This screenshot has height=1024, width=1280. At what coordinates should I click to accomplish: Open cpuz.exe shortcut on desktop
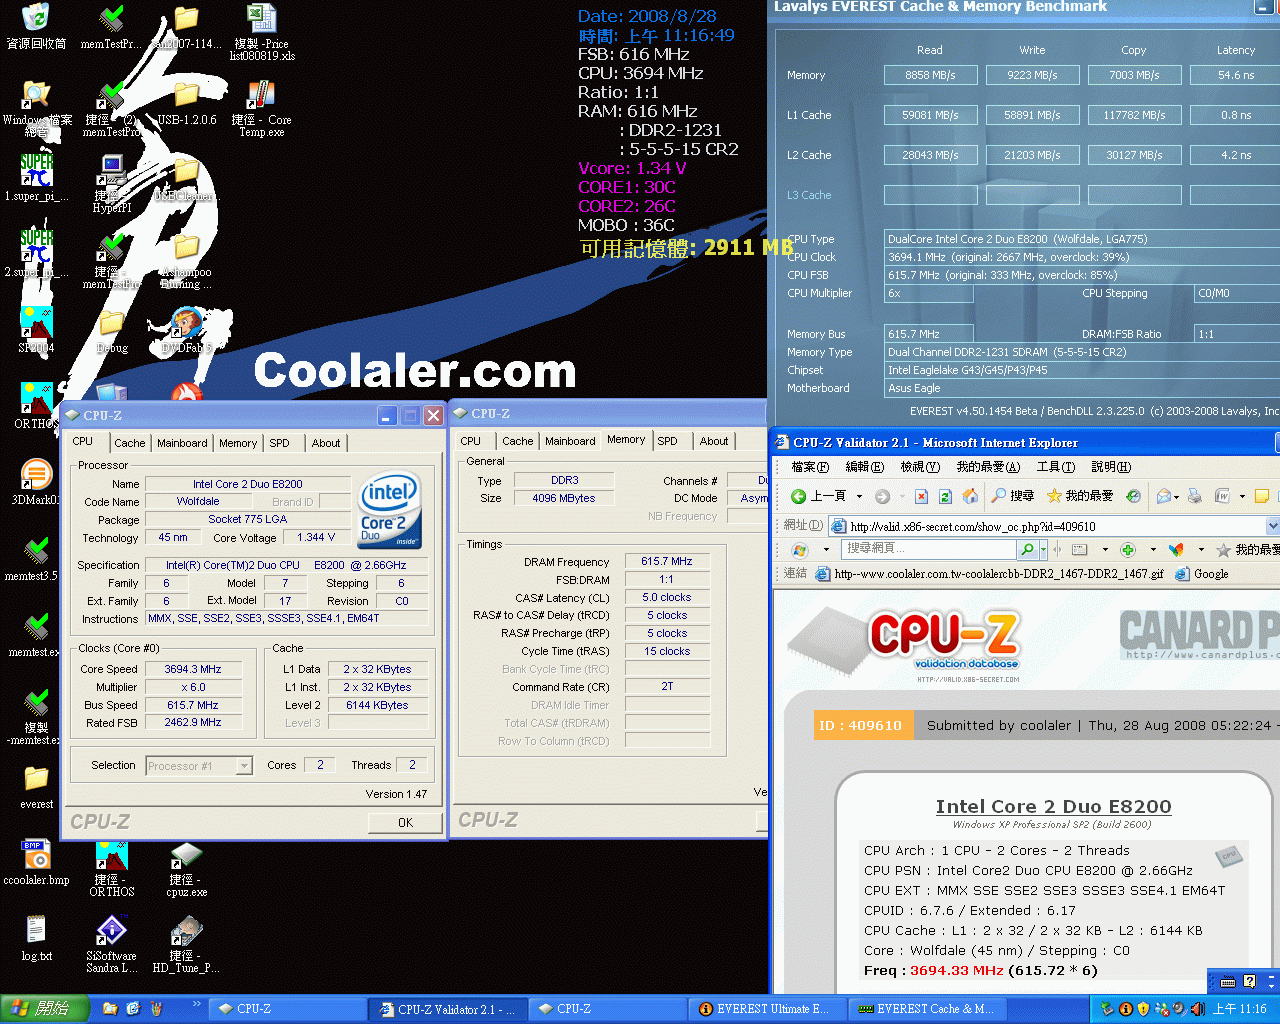coord(186,868)
